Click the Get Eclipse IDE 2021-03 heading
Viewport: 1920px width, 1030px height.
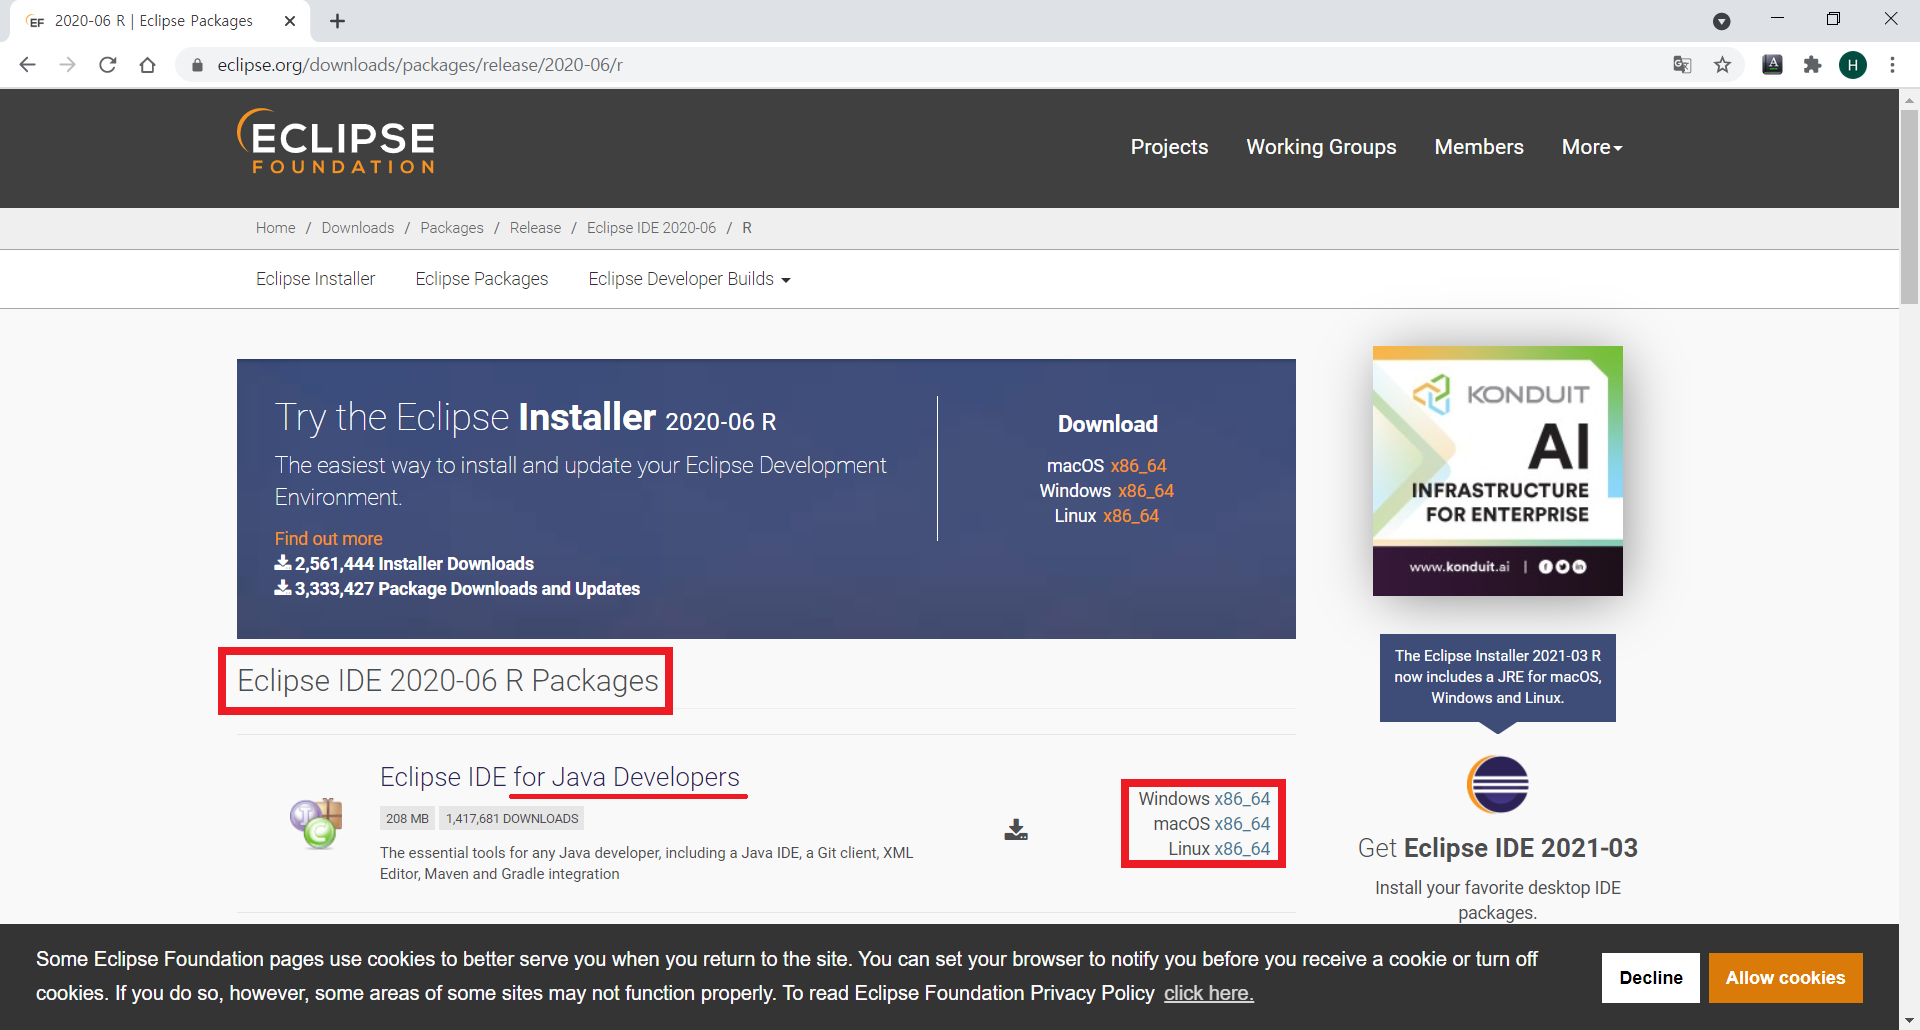[1497, 848]
